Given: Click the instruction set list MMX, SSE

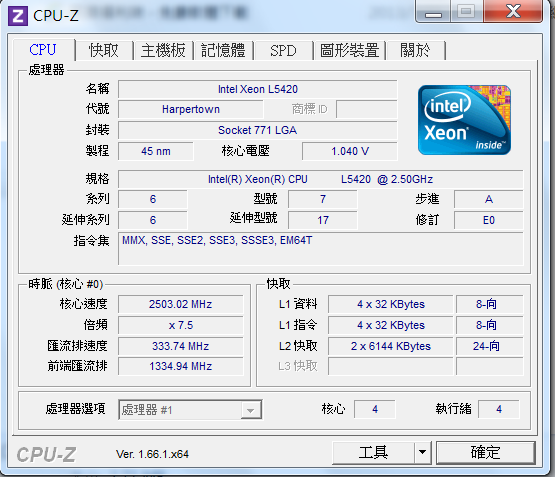Looking at the screenshot, I should (321, 249).
